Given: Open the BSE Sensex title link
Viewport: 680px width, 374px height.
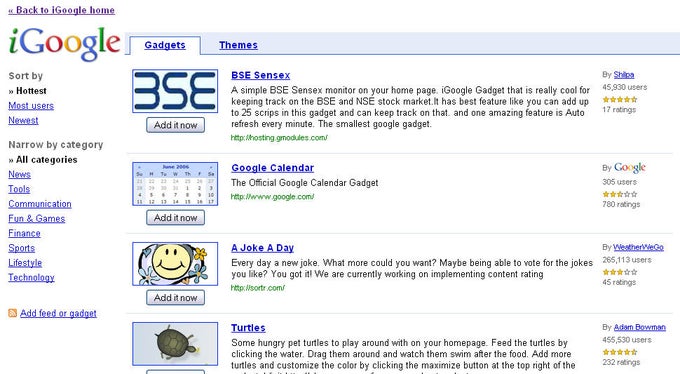Looking at the screenshot, I should point(260,75).
